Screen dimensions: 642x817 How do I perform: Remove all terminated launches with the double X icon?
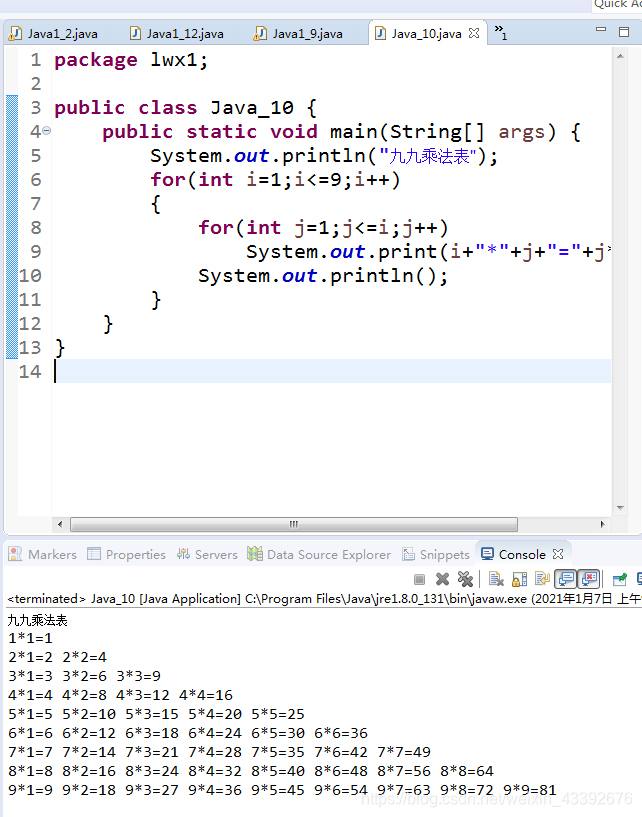click(x=465, y=579)
